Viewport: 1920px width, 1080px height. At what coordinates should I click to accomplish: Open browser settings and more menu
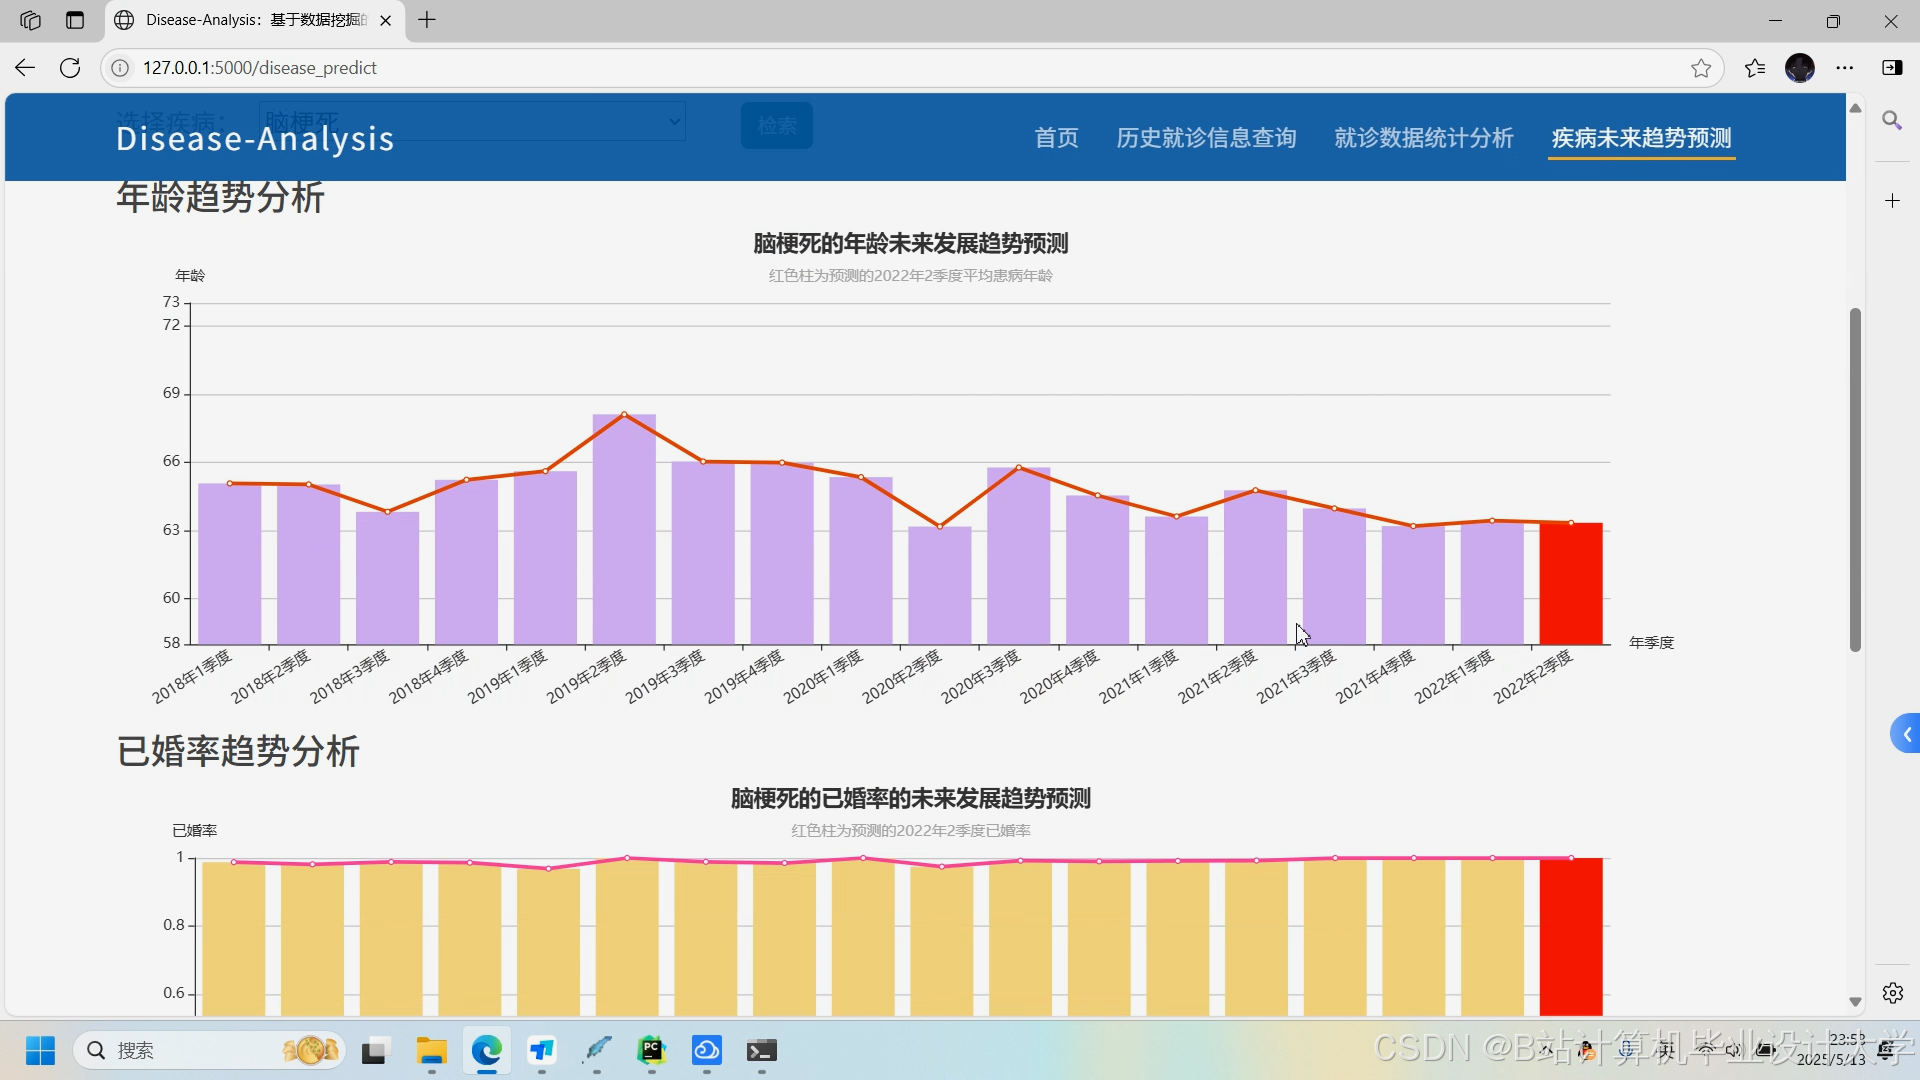[1844, 68]
